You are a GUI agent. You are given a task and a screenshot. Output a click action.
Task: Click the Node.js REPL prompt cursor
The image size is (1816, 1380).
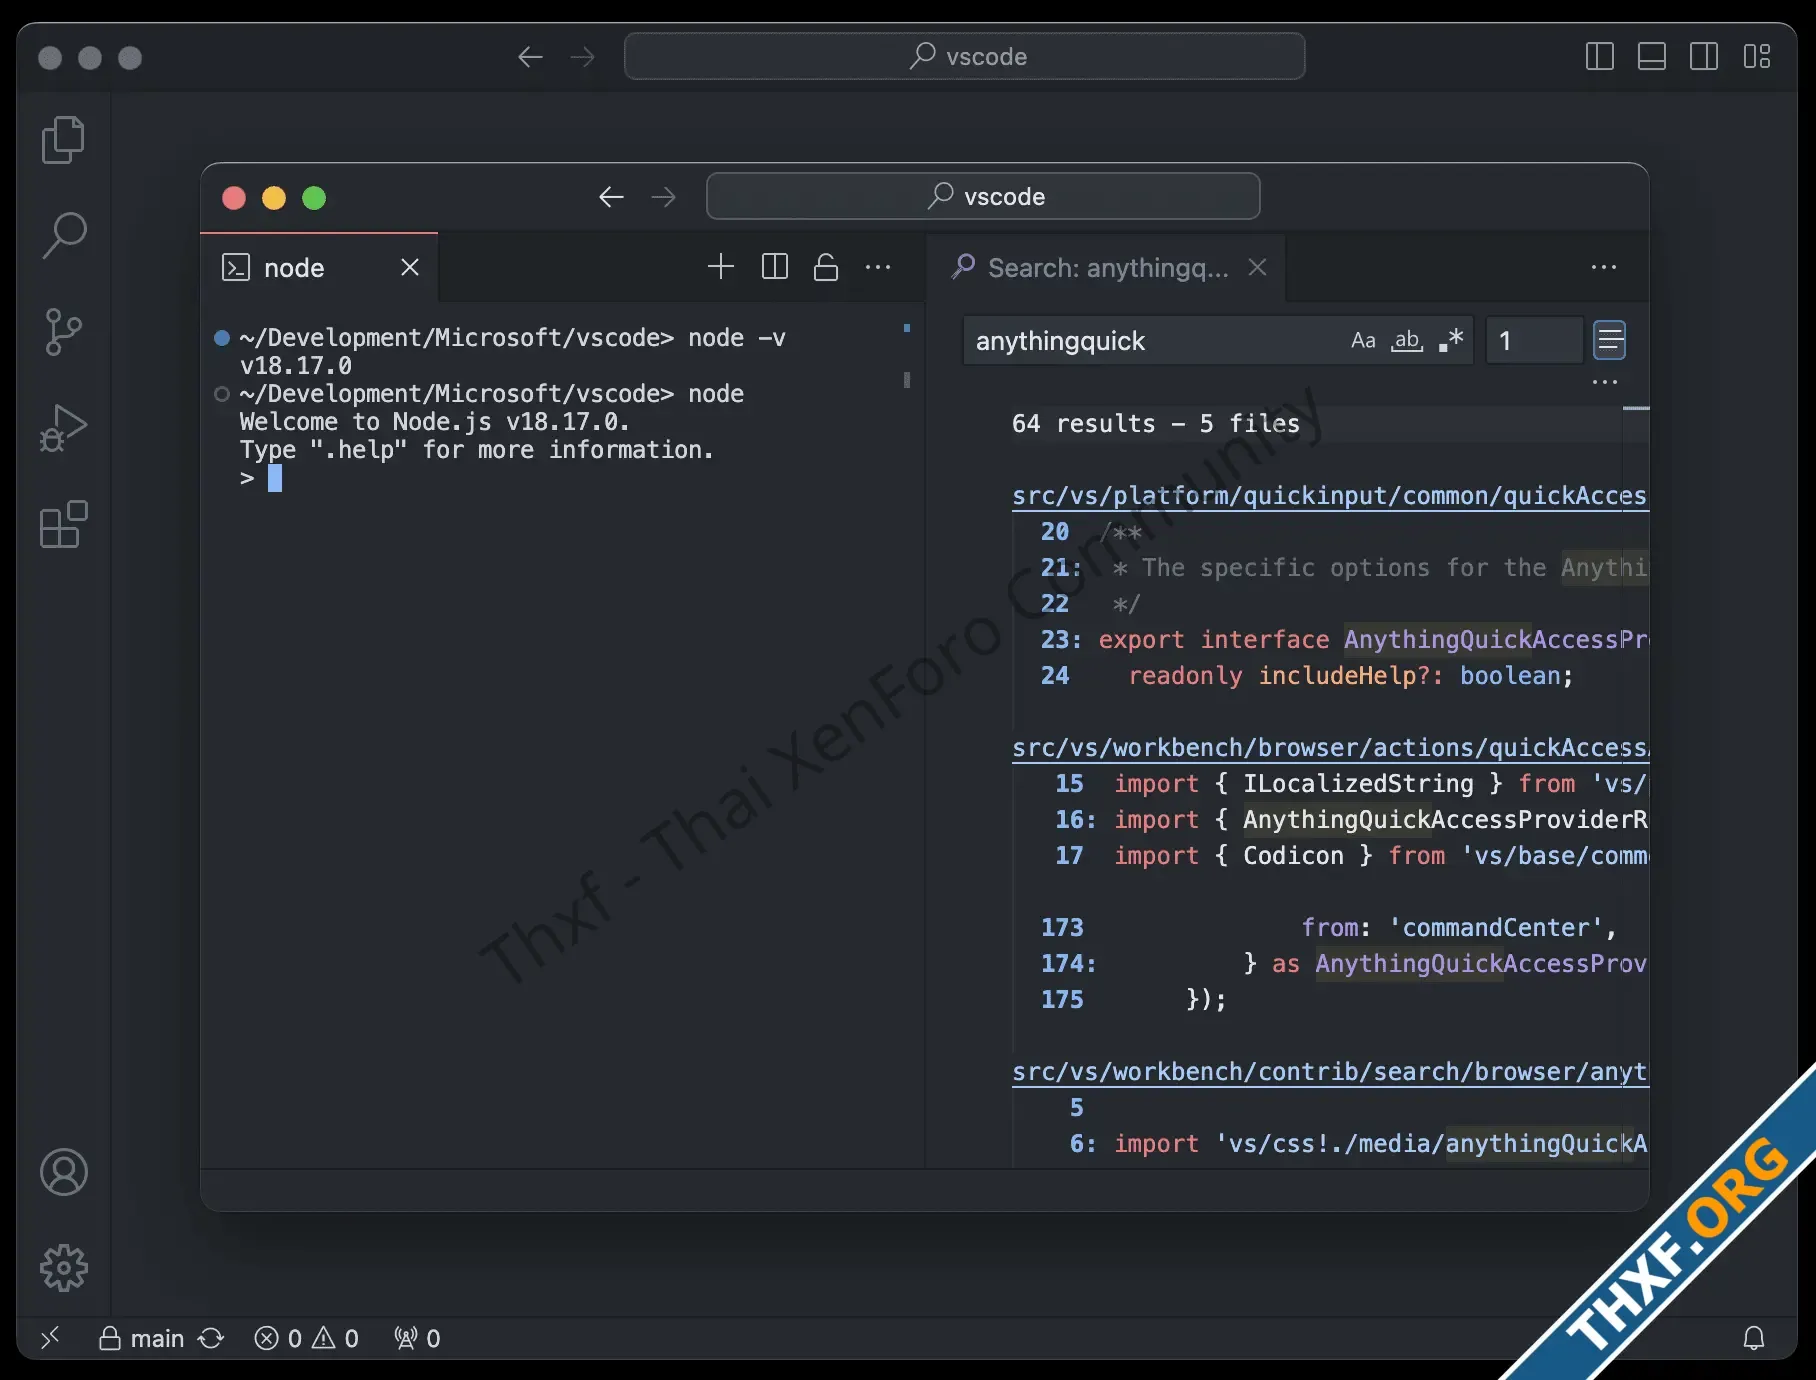click(275, 478)
